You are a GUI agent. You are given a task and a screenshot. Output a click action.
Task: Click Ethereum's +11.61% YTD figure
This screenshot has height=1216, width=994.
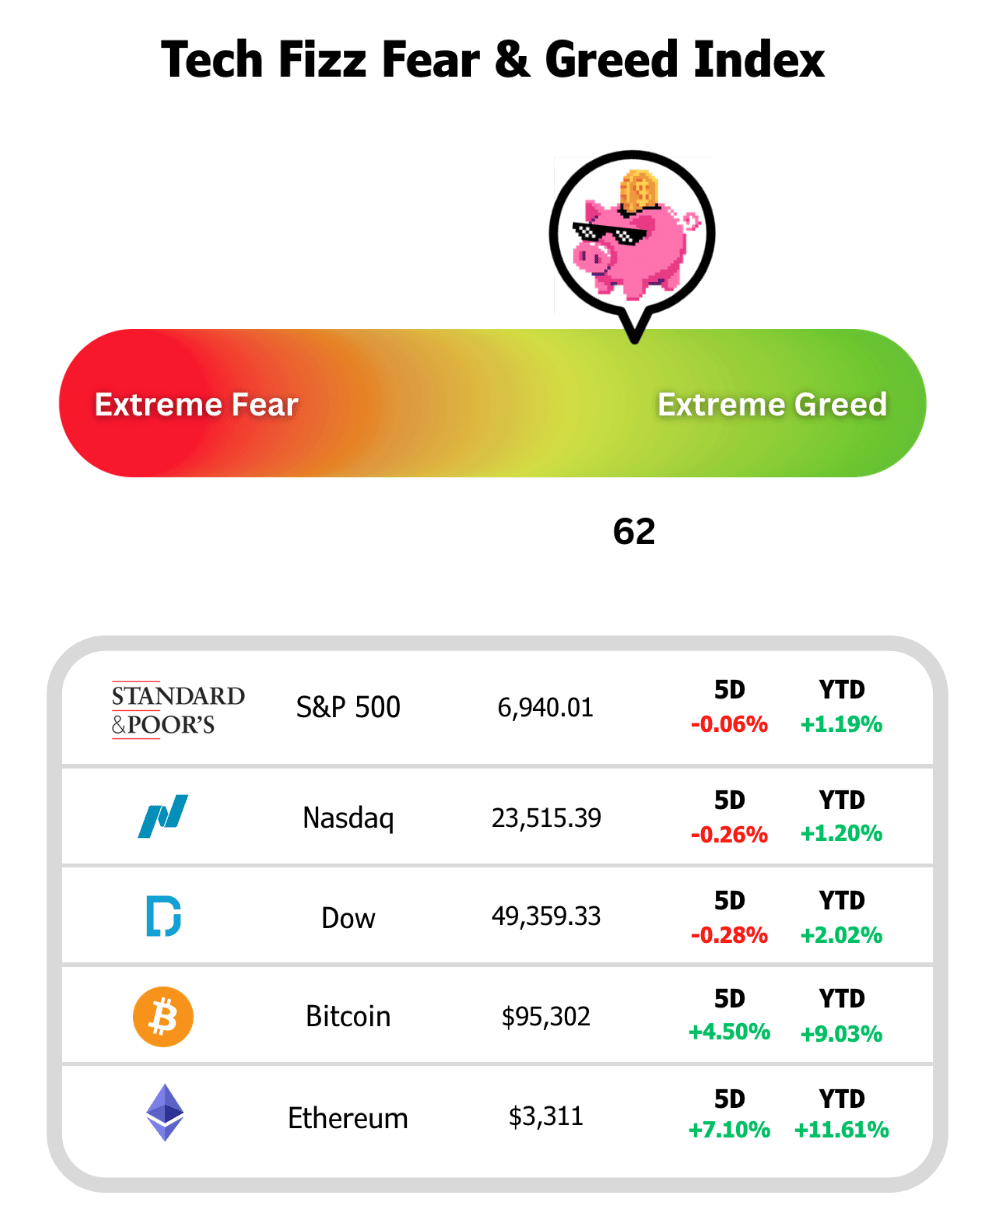(x=841, y=1130)
